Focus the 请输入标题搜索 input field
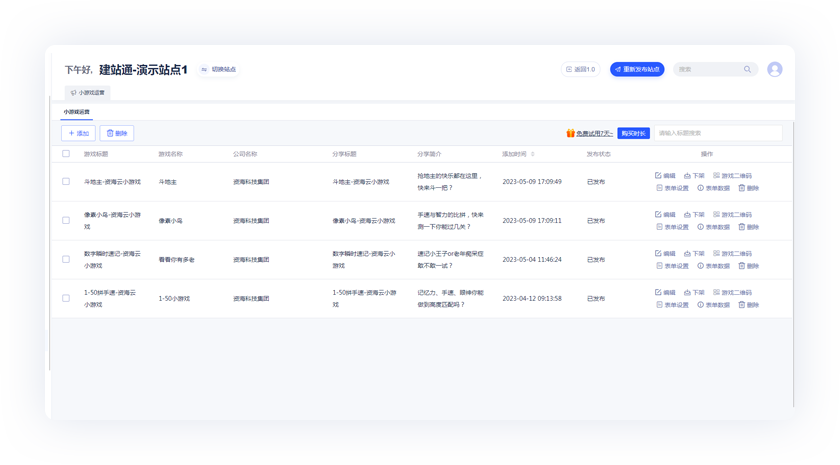 coord(716,133)
